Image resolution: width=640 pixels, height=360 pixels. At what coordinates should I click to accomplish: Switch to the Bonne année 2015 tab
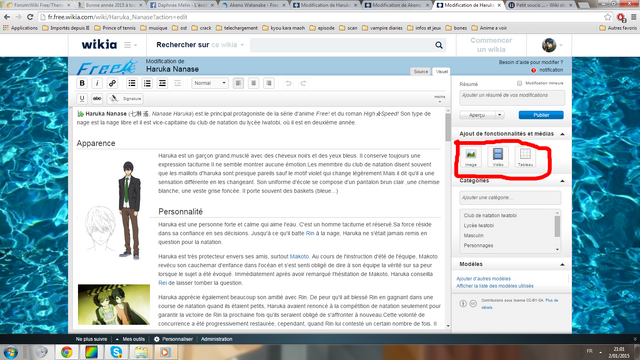coord(111,5)
